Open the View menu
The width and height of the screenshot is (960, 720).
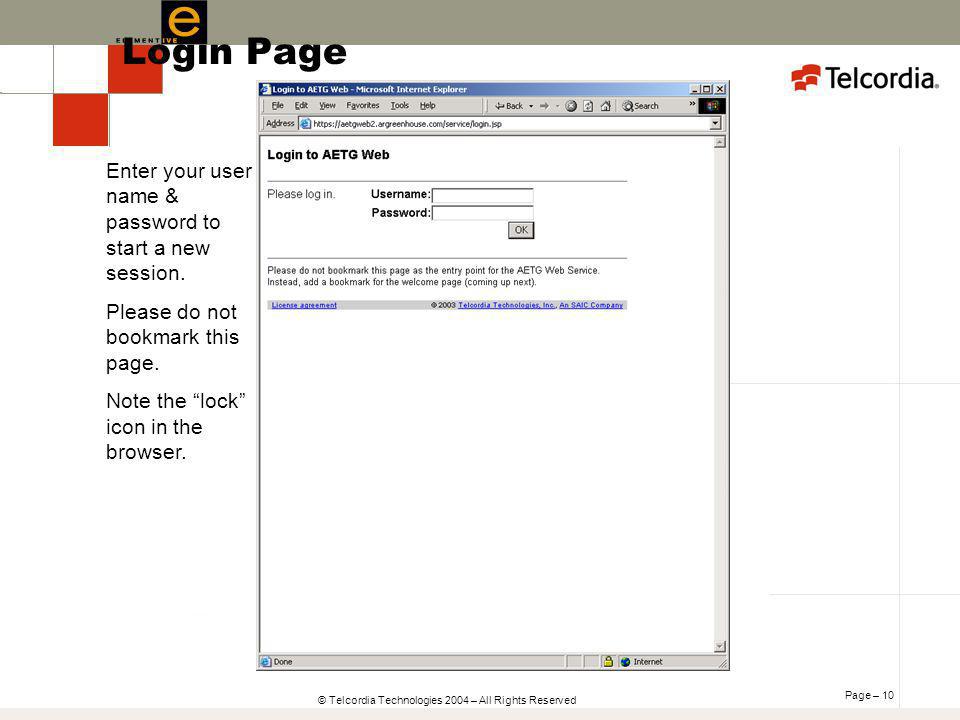(x=327, y=105)
